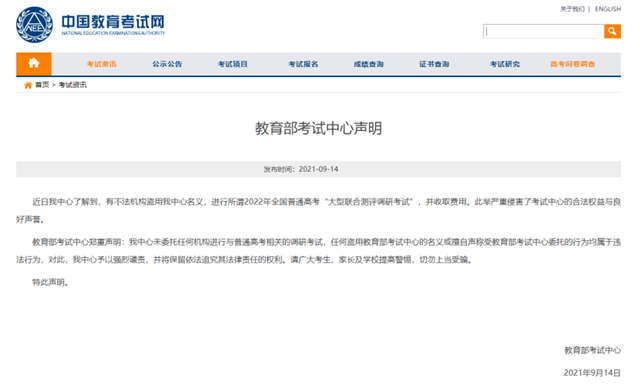Click the small house icon in breadcrumb
This screenshot has height=384, width=640.
28,85
